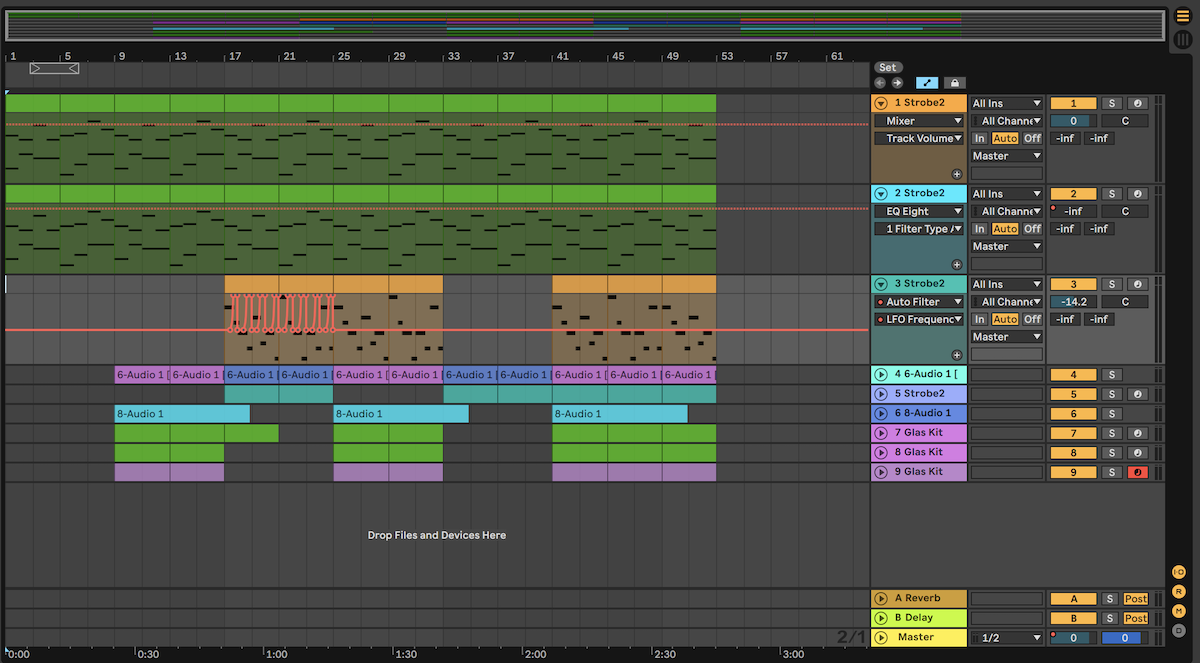Jump to the next locator arrow
Screen dimensions: 1200x663
897,83
